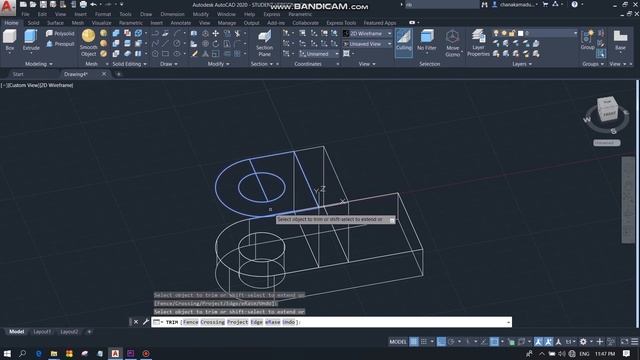This screenshot has height=360, width=640.
Task: Select the Move tool in Modify panel
Action: point(216,34)
